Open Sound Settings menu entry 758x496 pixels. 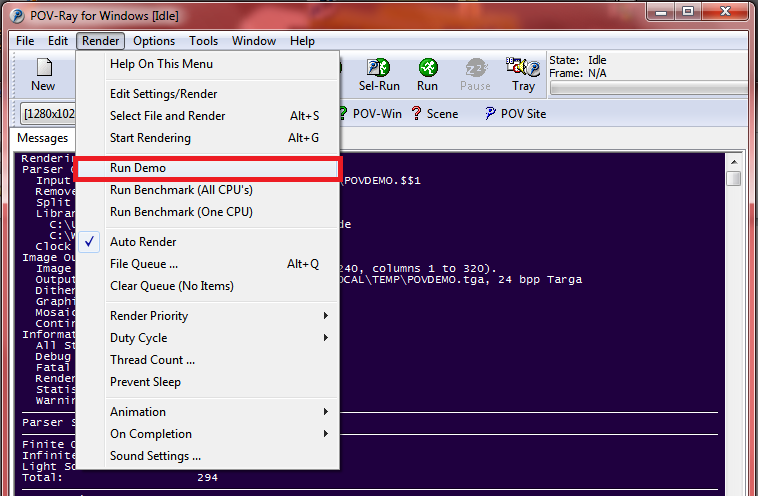pyautogui.click(x=208, y=456)
